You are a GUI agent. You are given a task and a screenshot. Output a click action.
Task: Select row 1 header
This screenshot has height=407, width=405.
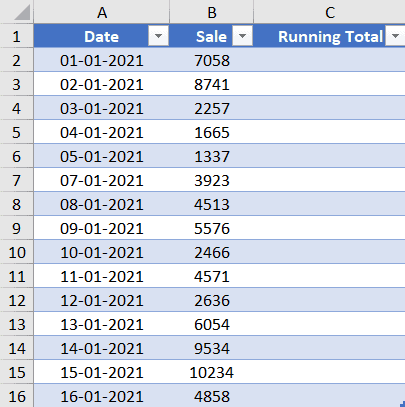[x=16, y=36]
